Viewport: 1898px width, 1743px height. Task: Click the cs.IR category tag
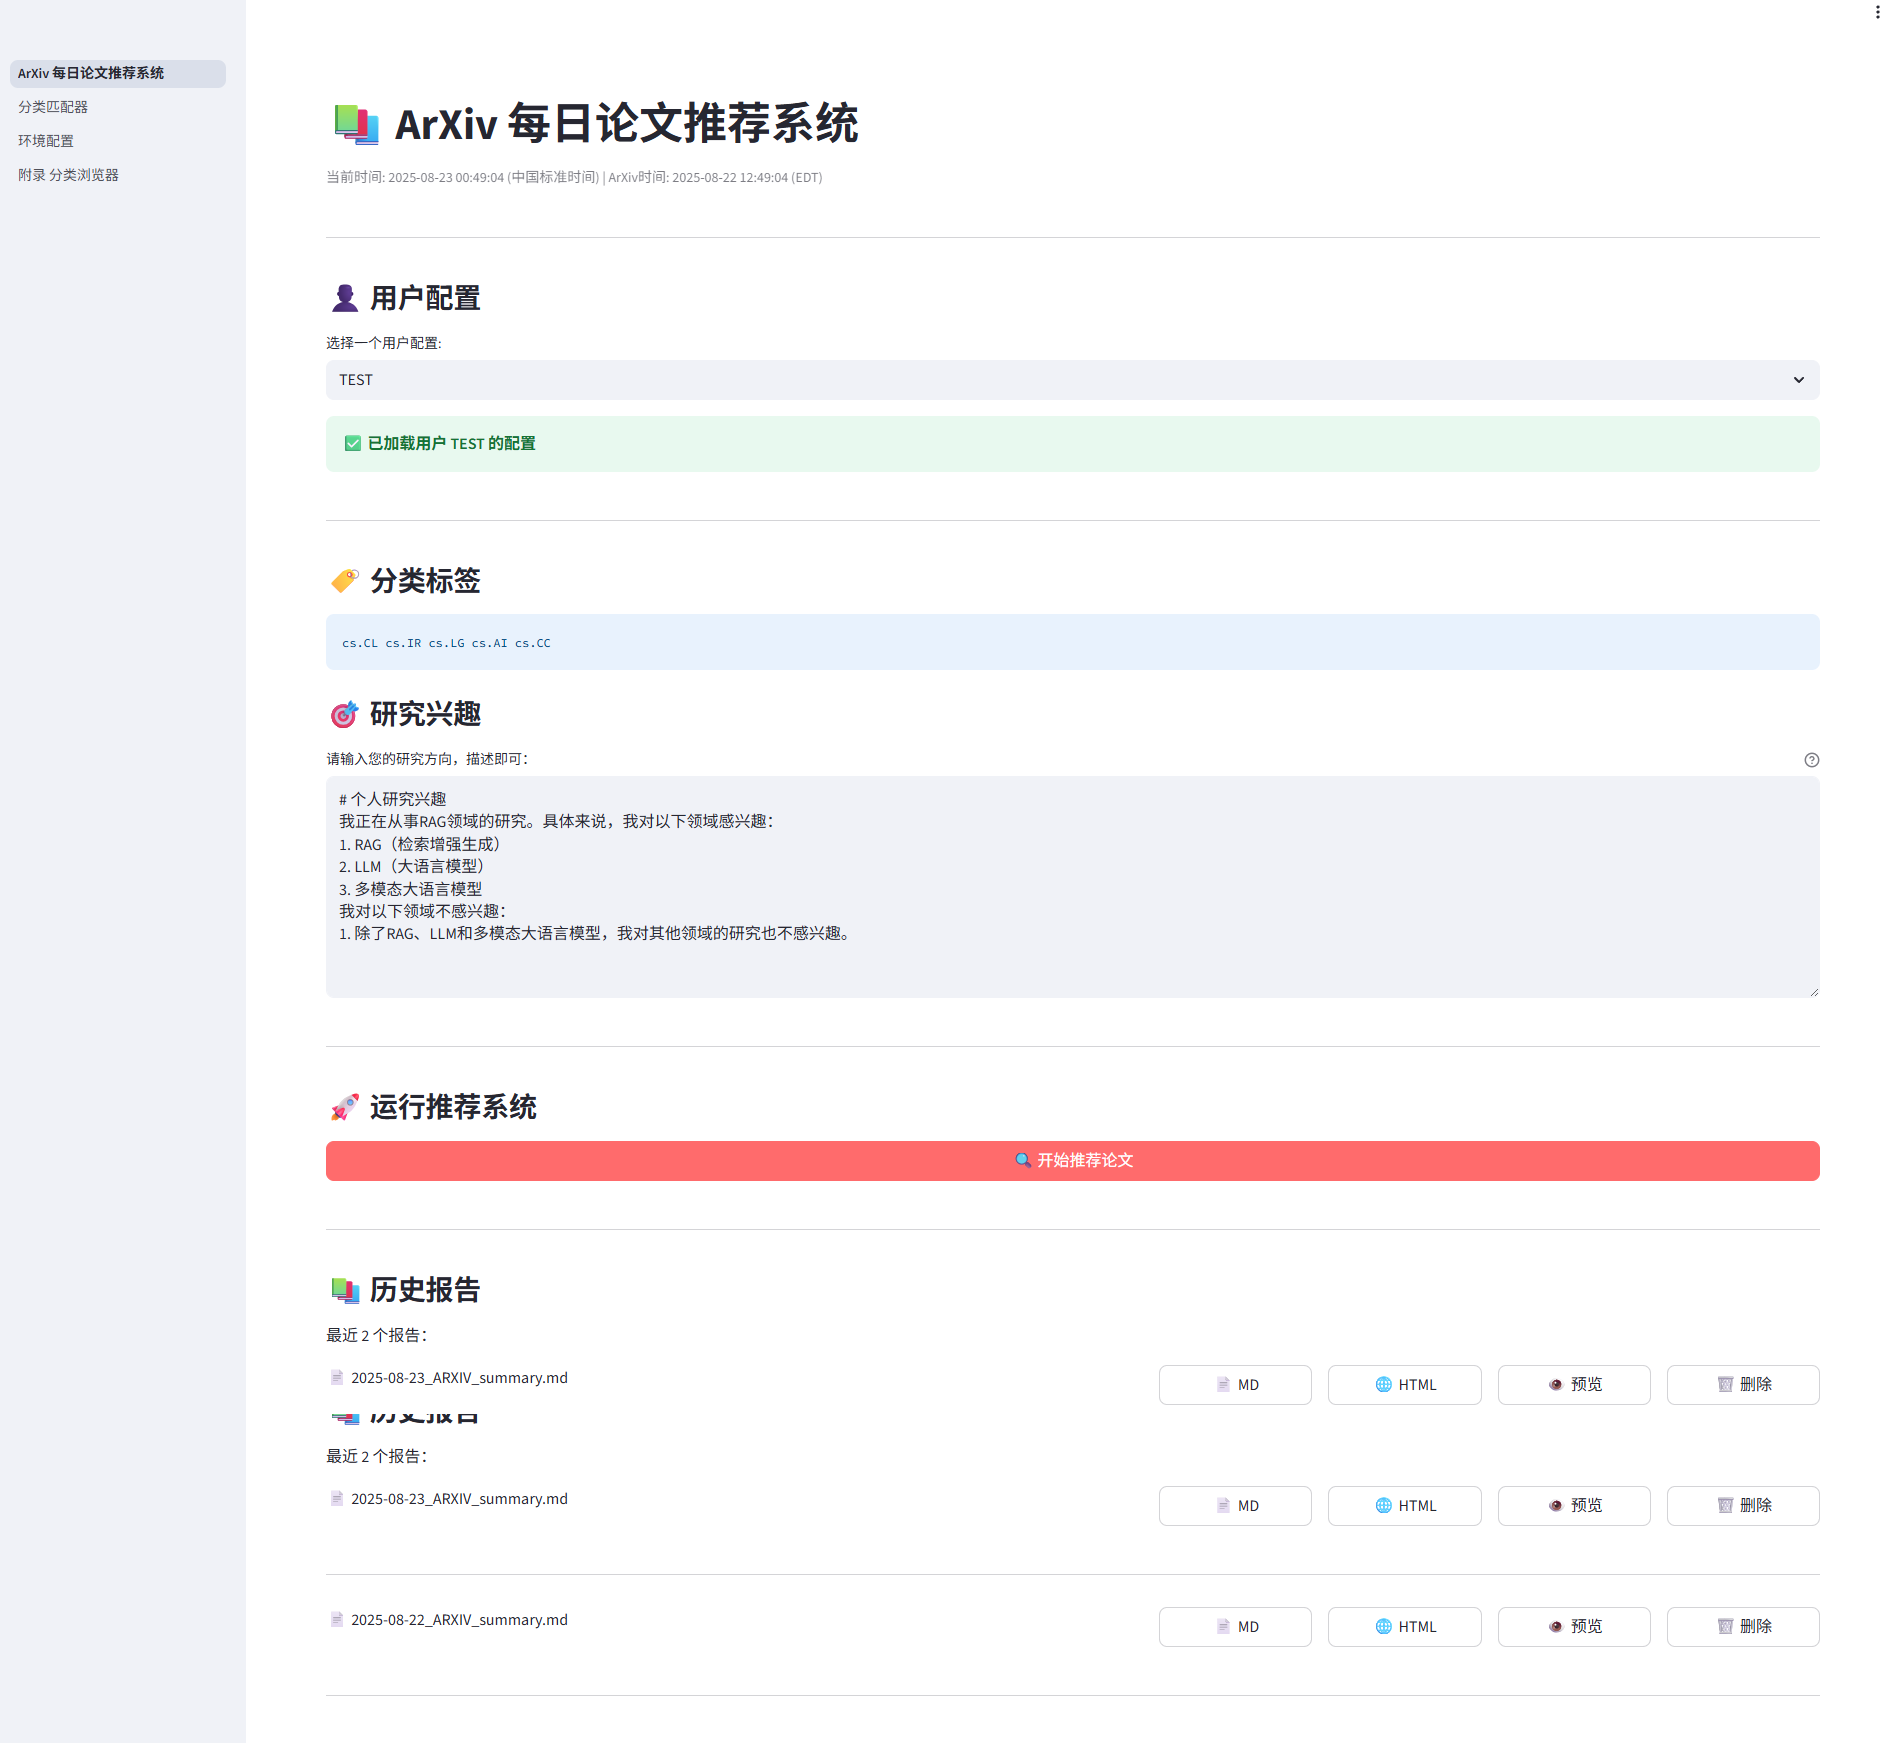(403, 643)
